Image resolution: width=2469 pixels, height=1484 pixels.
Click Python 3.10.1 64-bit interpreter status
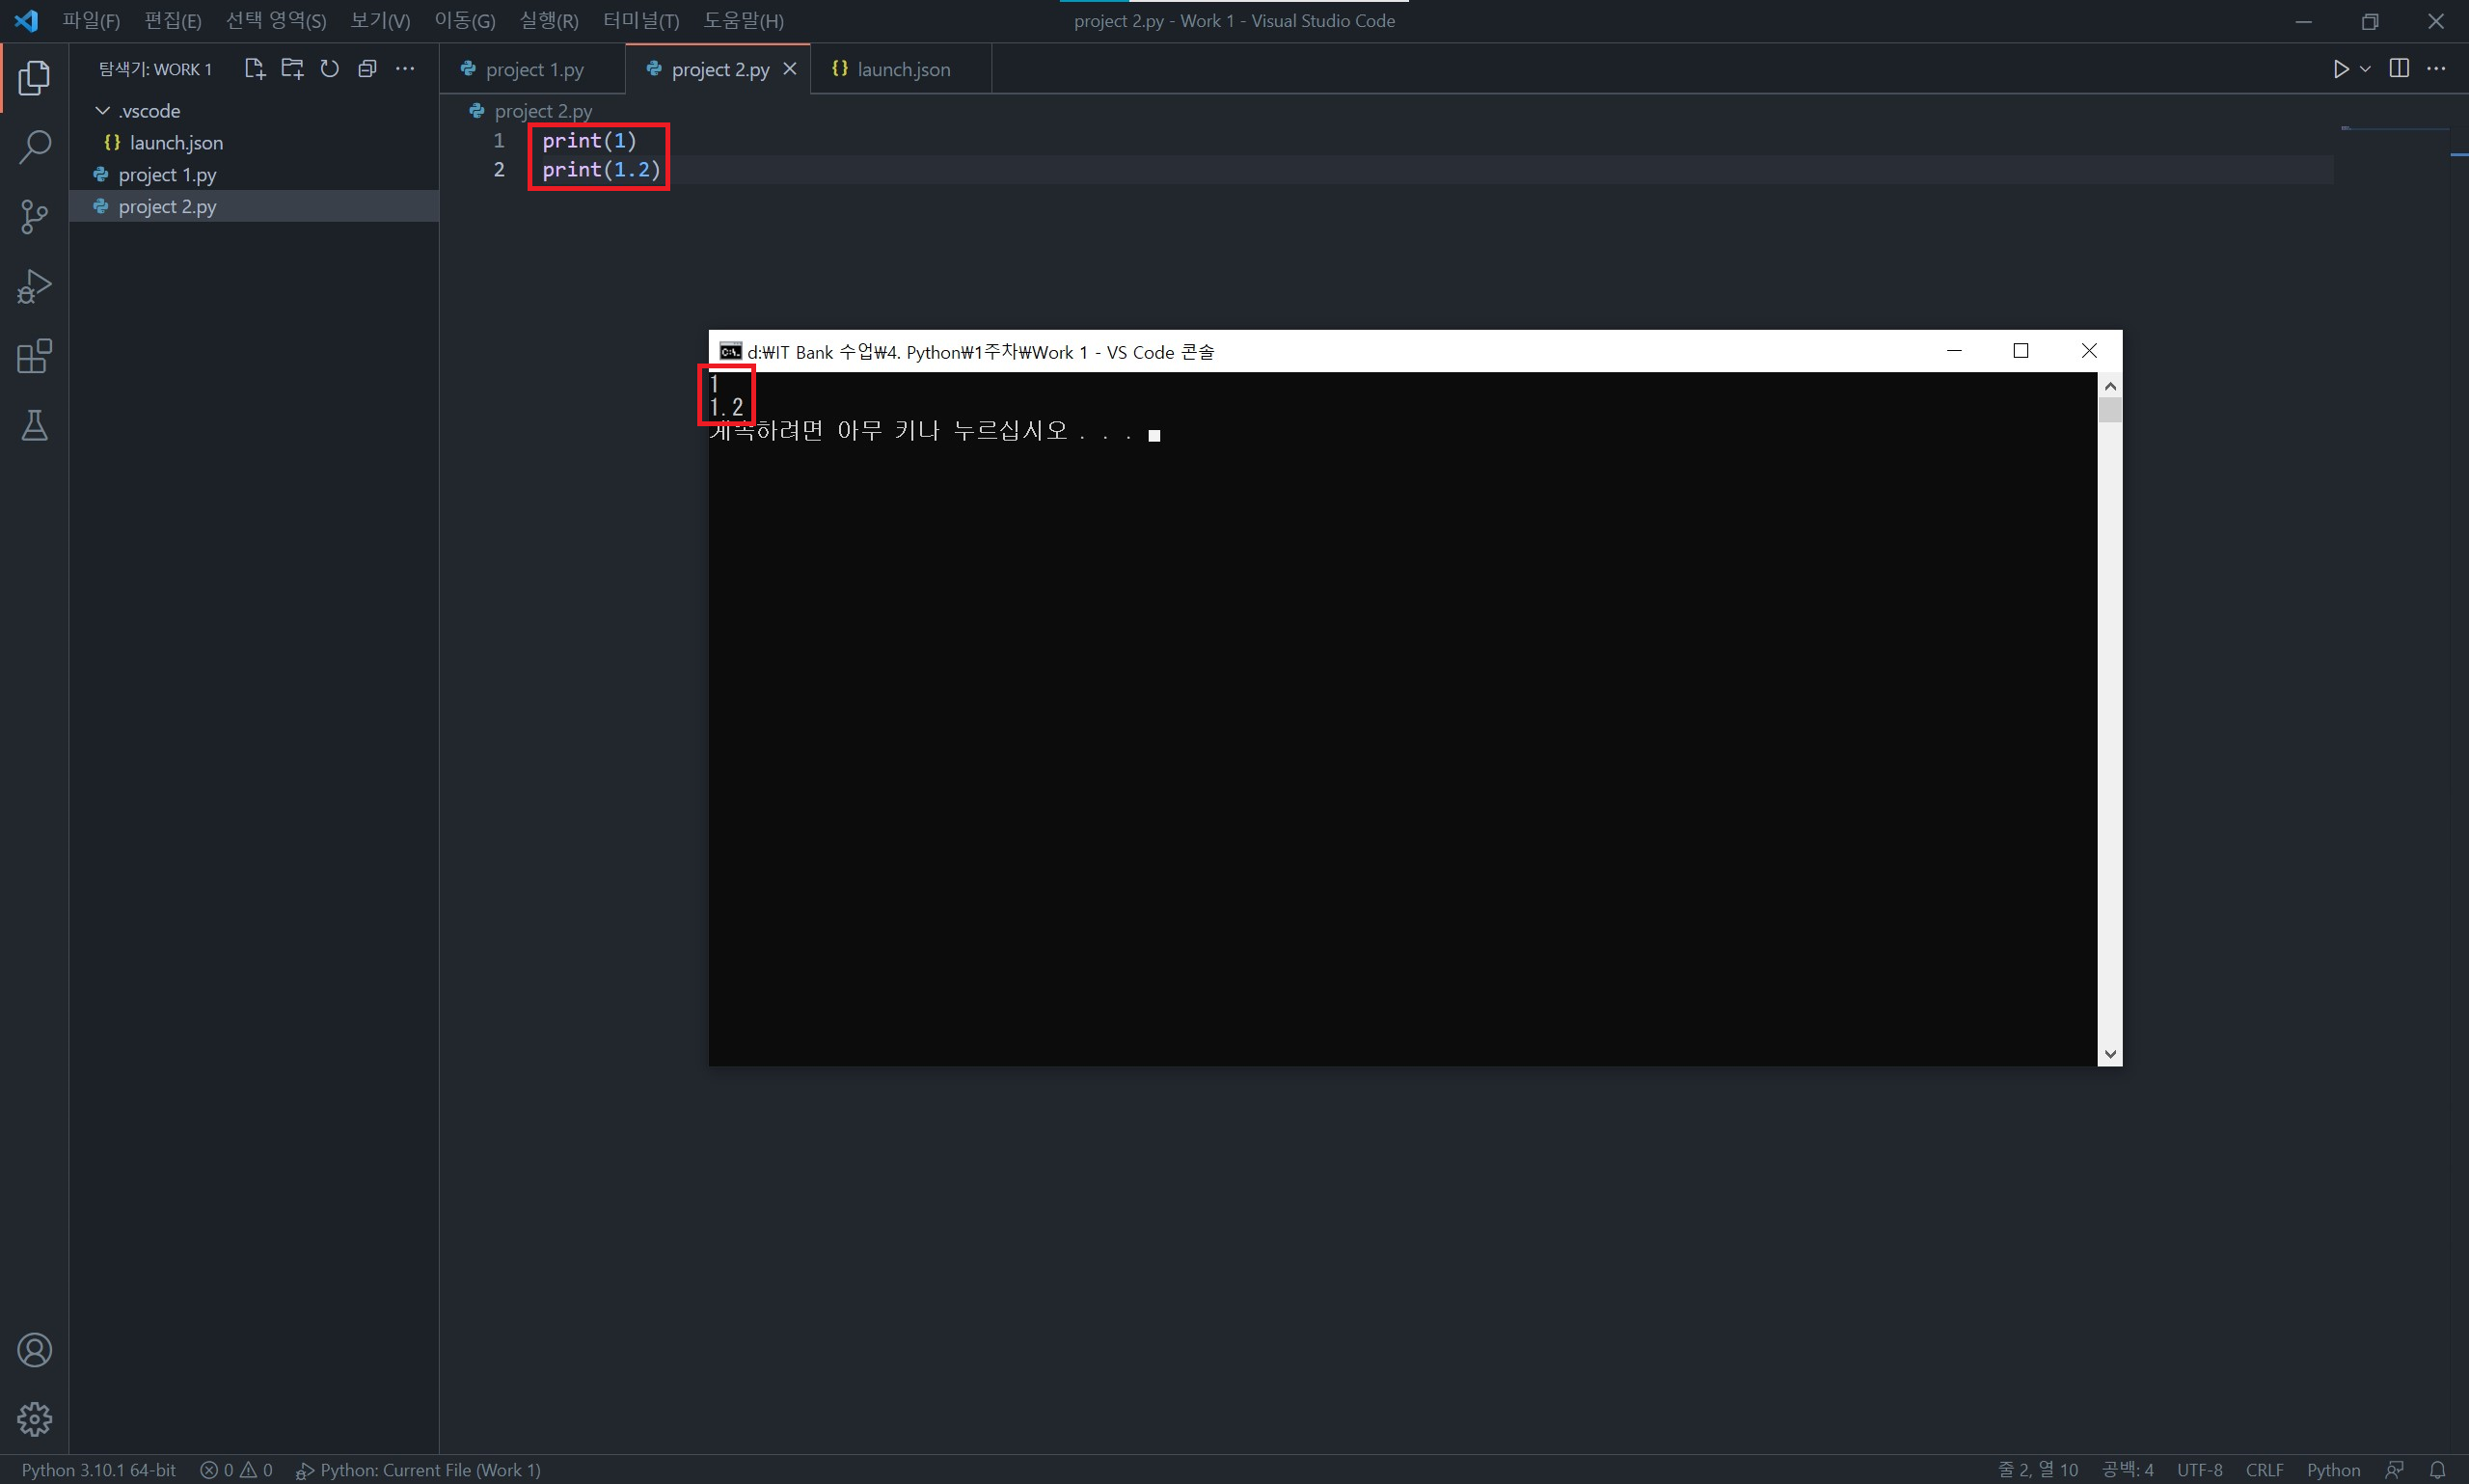click(98, 1469)
